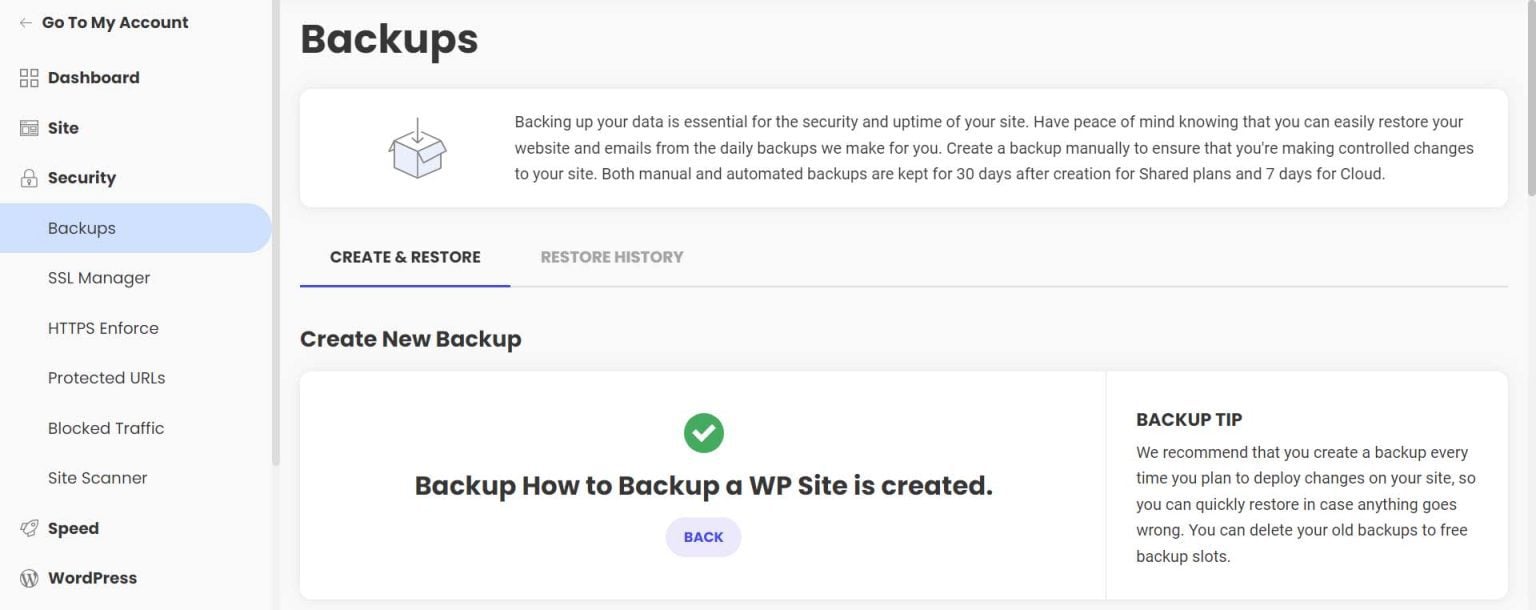
Task: View Blocked Traffic settings
Action: [105, 427]
